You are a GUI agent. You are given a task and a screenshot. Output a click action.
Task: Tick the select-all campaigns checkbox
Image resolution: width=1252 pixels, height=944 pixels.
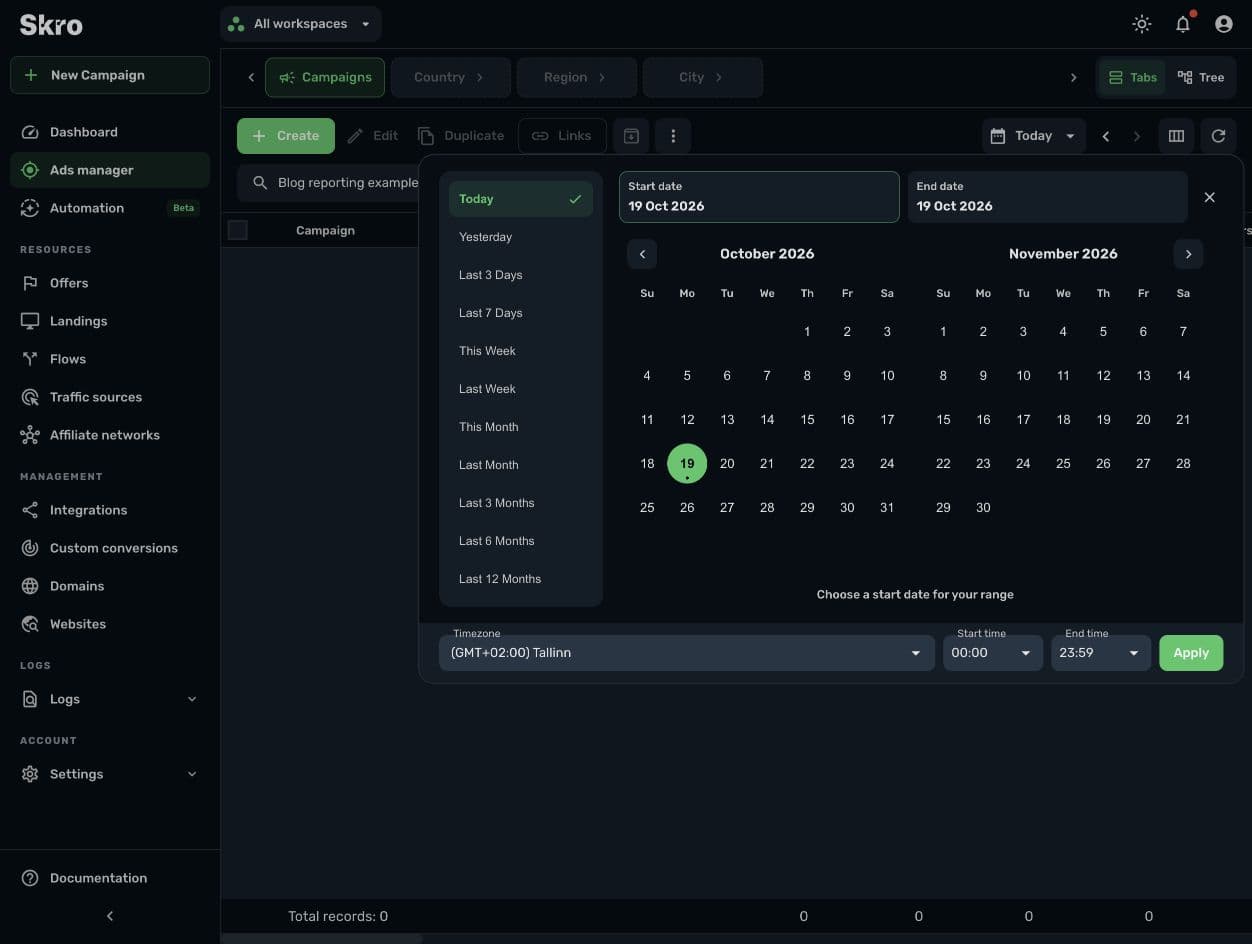point(238,230)
